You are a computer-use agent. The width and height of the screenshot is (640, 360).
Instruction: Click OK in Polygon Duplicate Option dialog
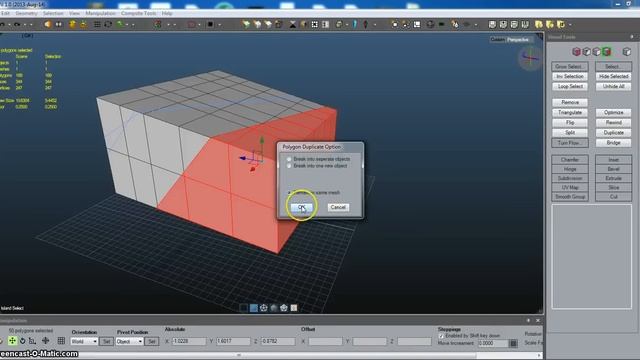pyautogui.click(x=302, y=207)
